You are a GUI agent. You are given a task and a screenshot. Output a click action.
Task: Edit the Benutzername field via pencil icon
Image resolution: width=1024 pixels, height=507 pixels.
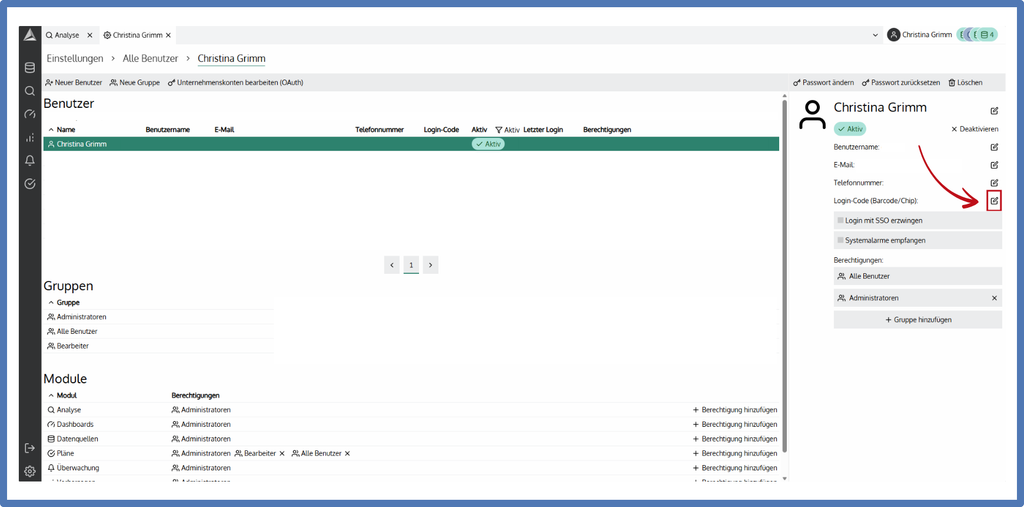(995, 147)
